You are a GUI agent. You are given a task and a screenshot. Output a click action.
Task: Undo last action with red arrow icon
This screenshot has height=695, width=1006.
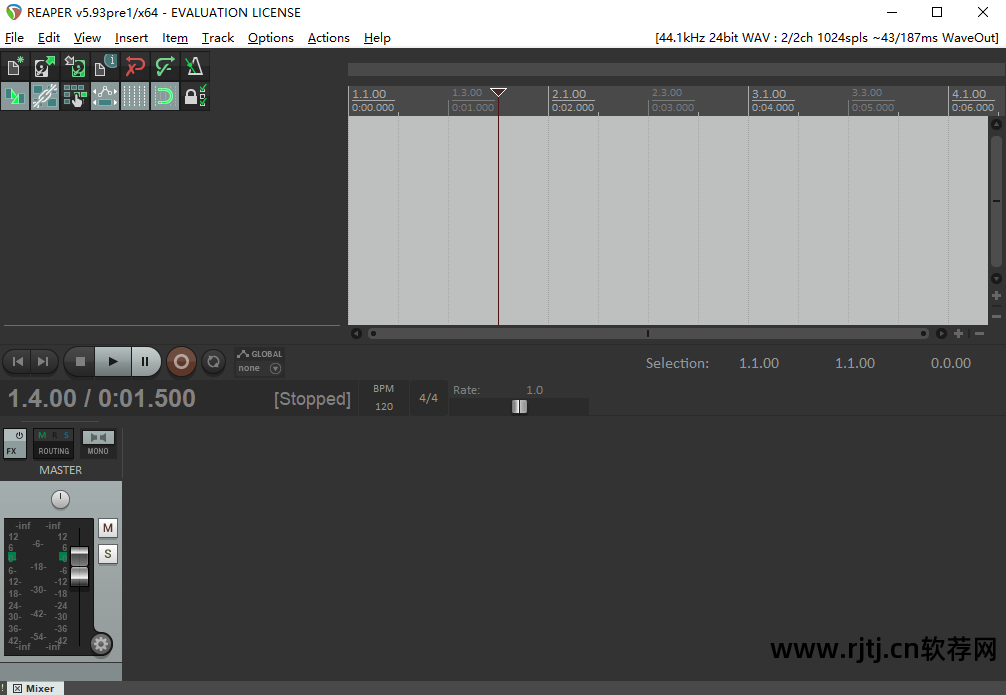(x=135, y=67)
